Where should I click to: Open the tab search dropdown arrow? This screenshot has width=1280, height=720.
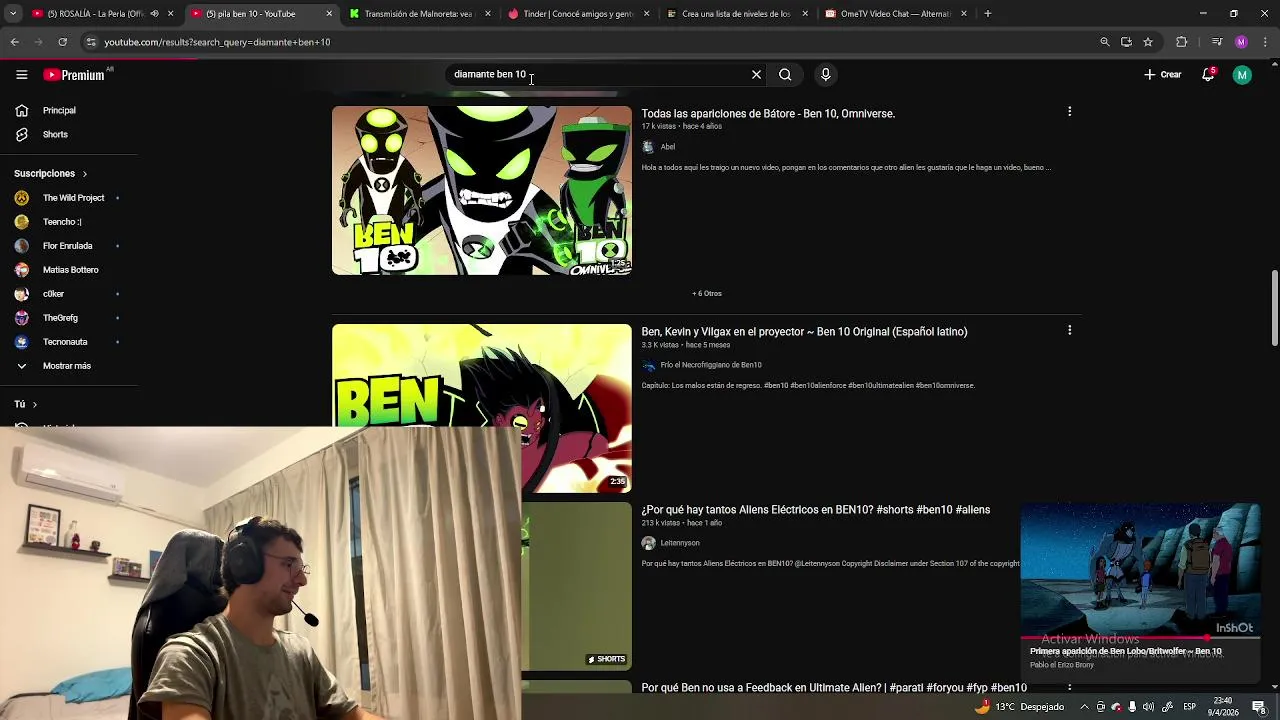click(x=13, y=14)
